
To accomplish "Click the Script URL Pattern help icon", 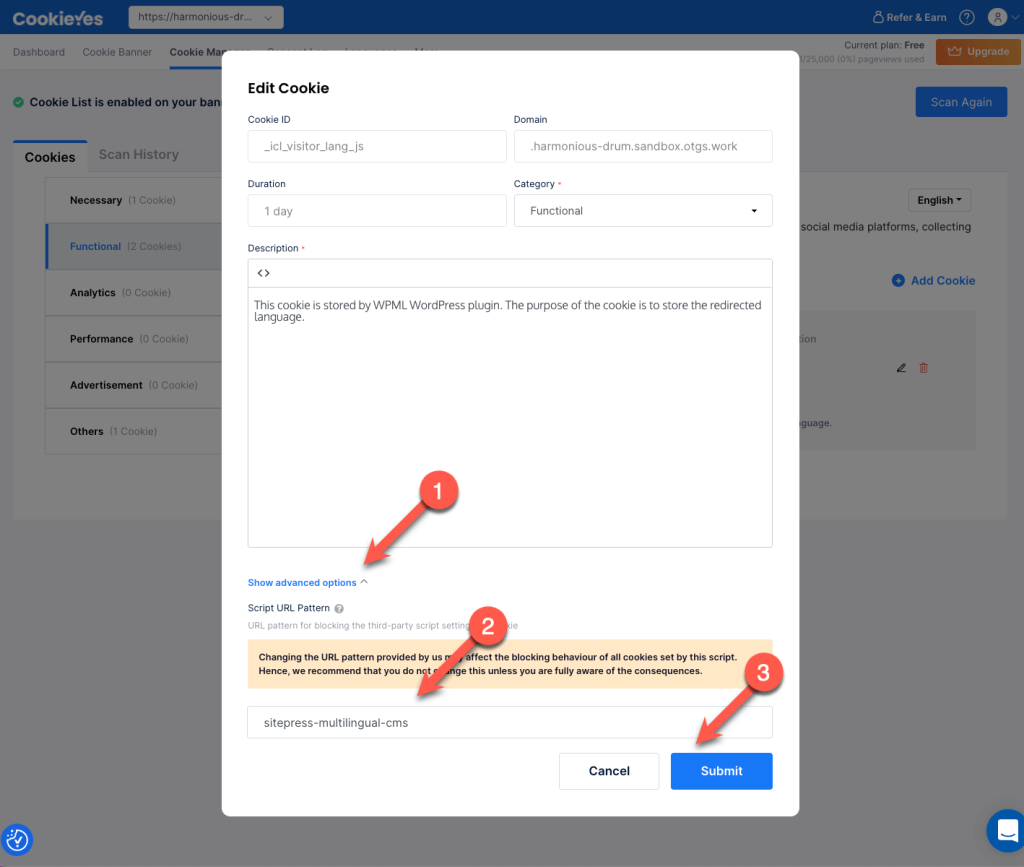I will point(339,608).
